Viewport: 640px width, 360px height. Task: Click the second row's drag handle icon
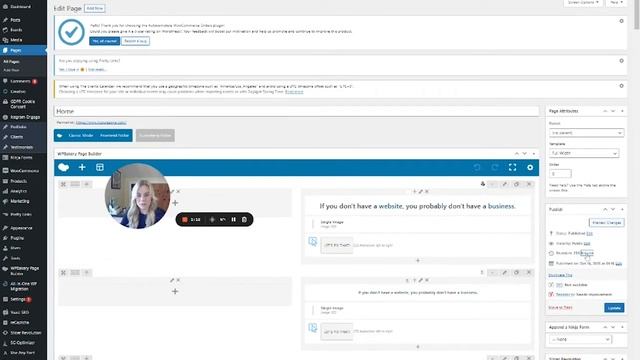[63, 273]
